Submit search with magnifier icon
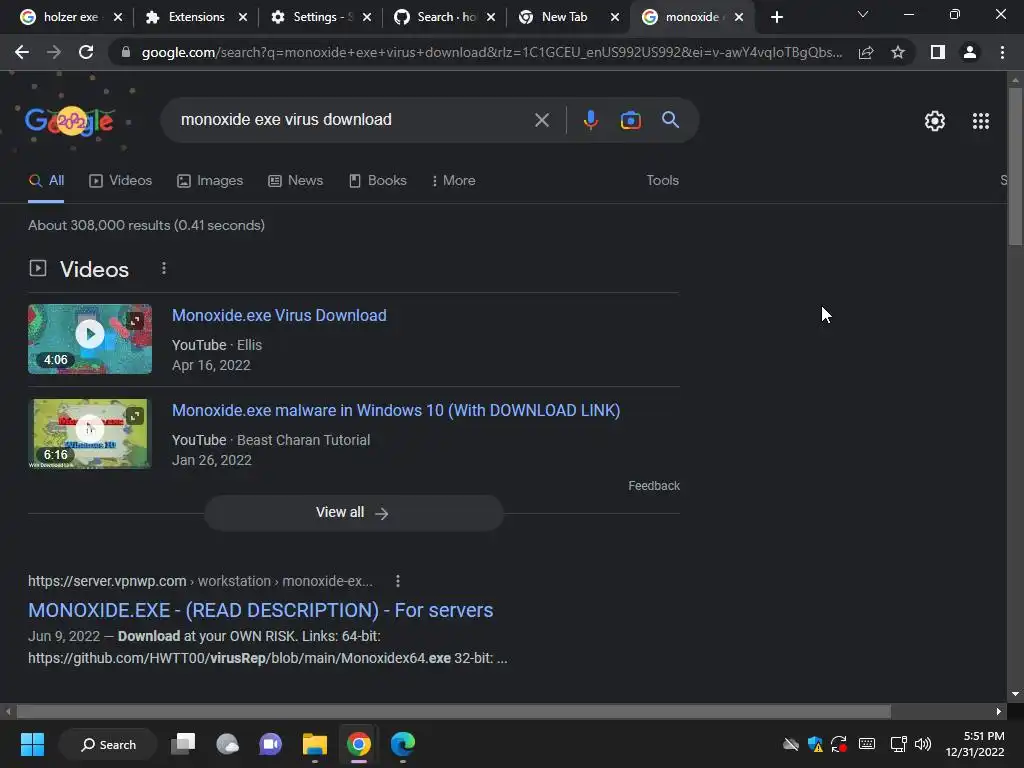This screenshot has height=768, width=1024. tap(670, 120)
